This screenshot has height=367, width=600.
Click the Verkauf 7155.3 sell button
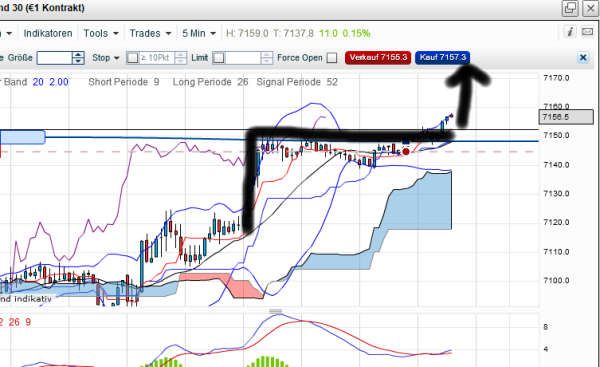[378, 57]
